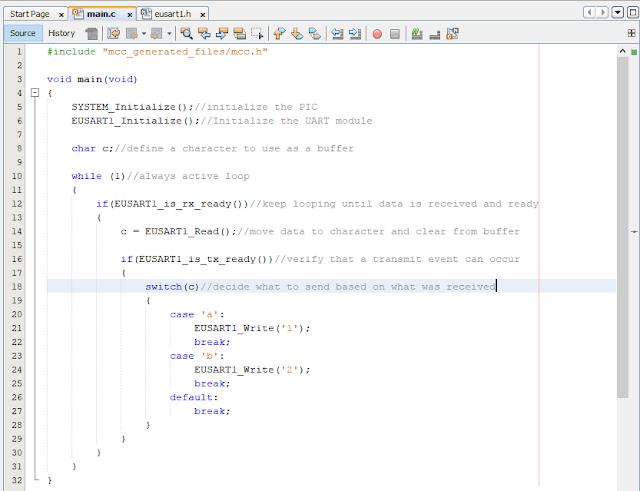Click the gray document icon after History
This screenshot has height=491, width=640.
[92, 33]
